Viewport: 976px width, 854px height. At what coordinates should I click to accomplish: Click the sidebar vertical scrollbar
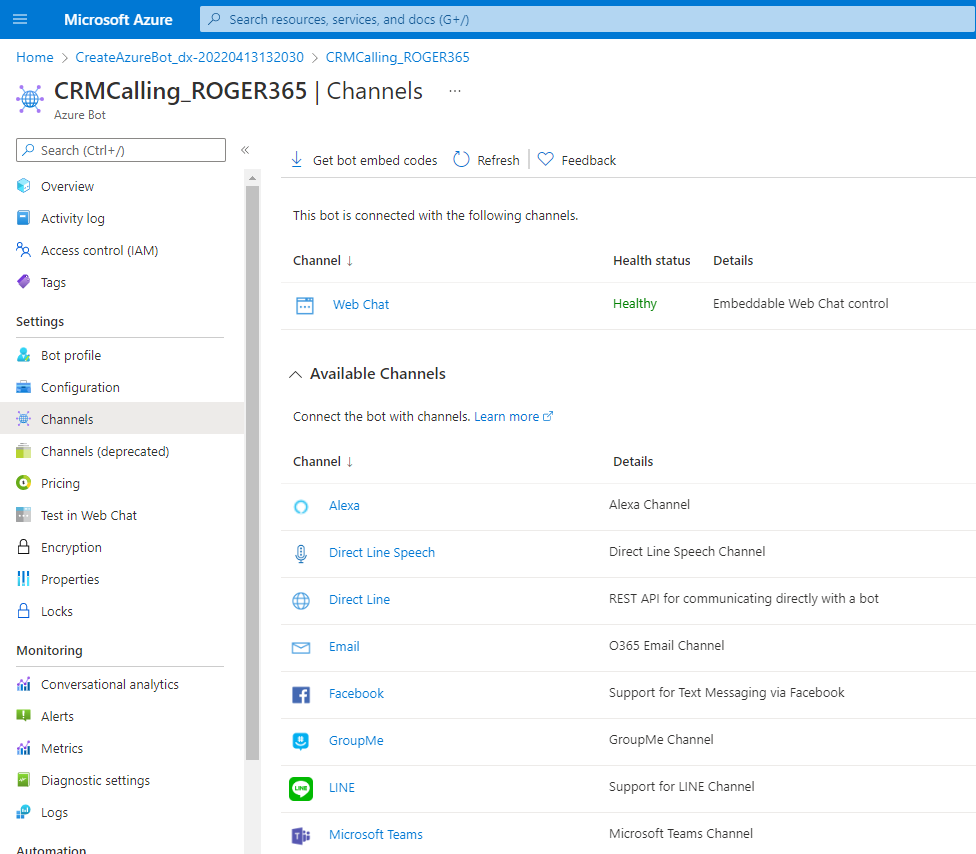pos(252,470)
